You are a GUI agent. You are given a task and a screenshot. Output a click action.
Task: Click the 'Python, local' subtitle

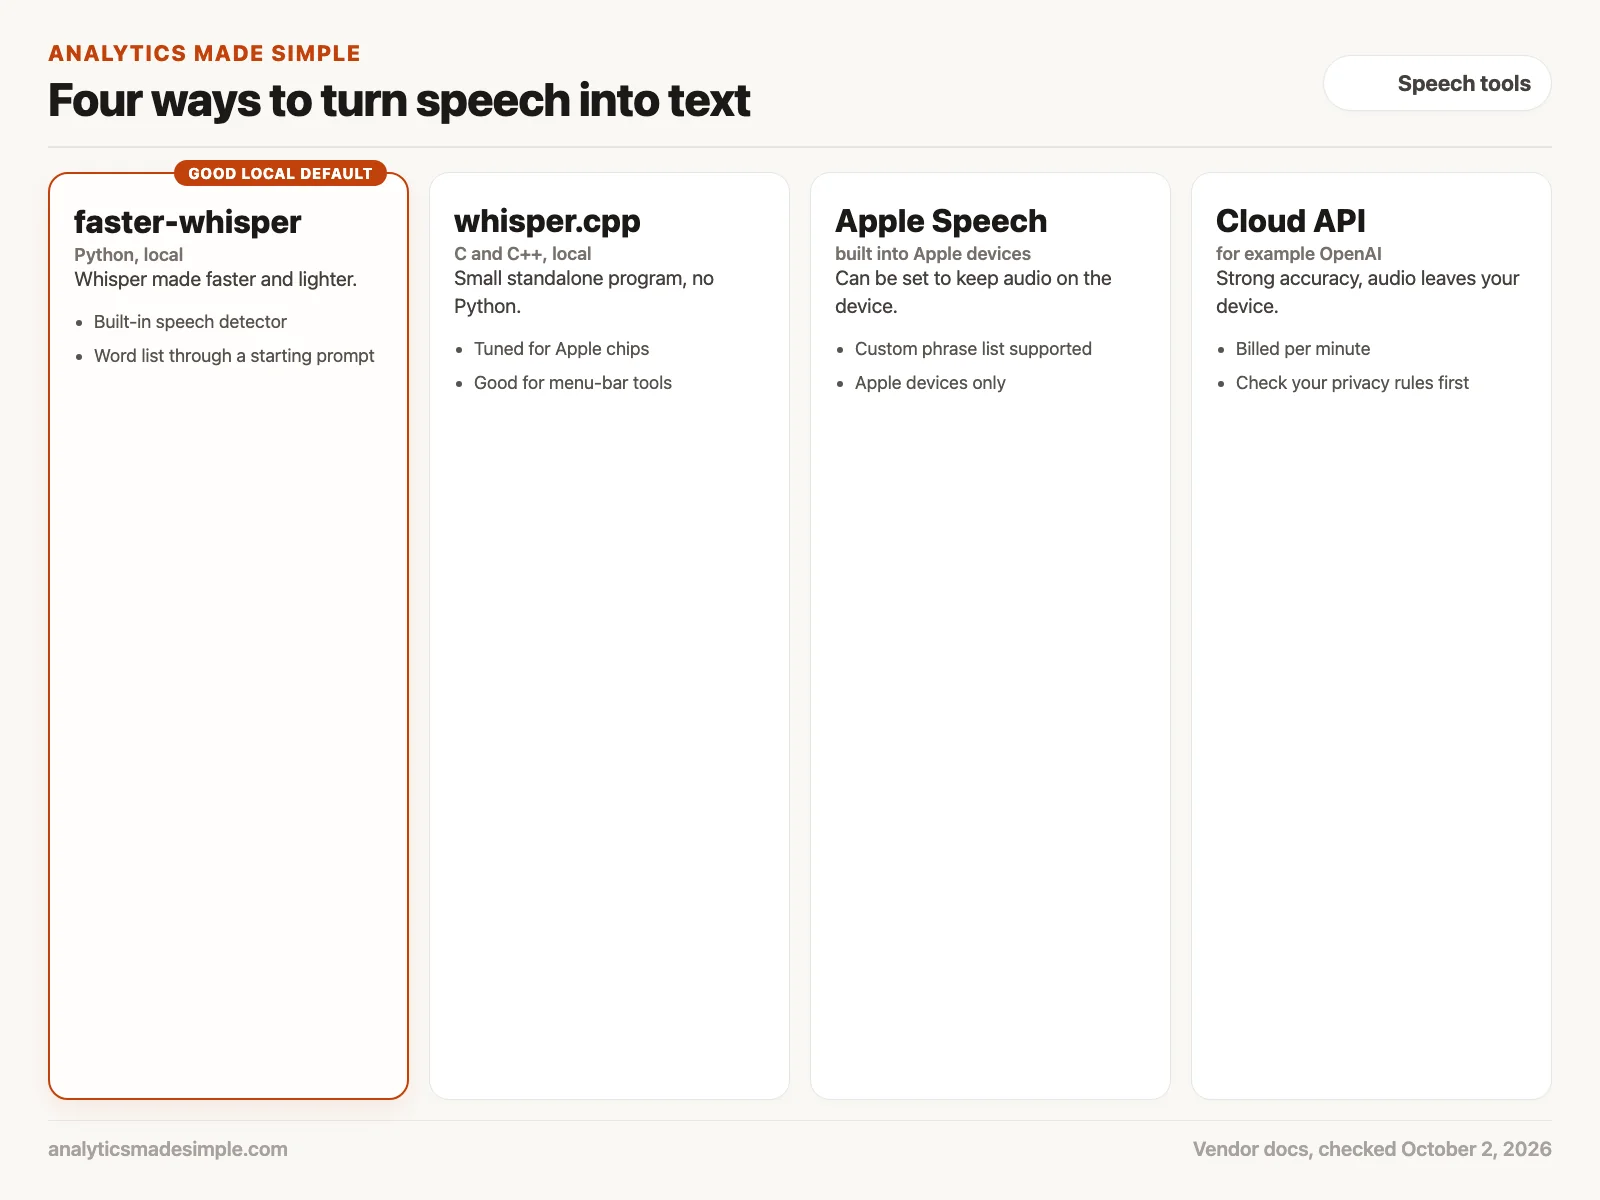point(129,255)
